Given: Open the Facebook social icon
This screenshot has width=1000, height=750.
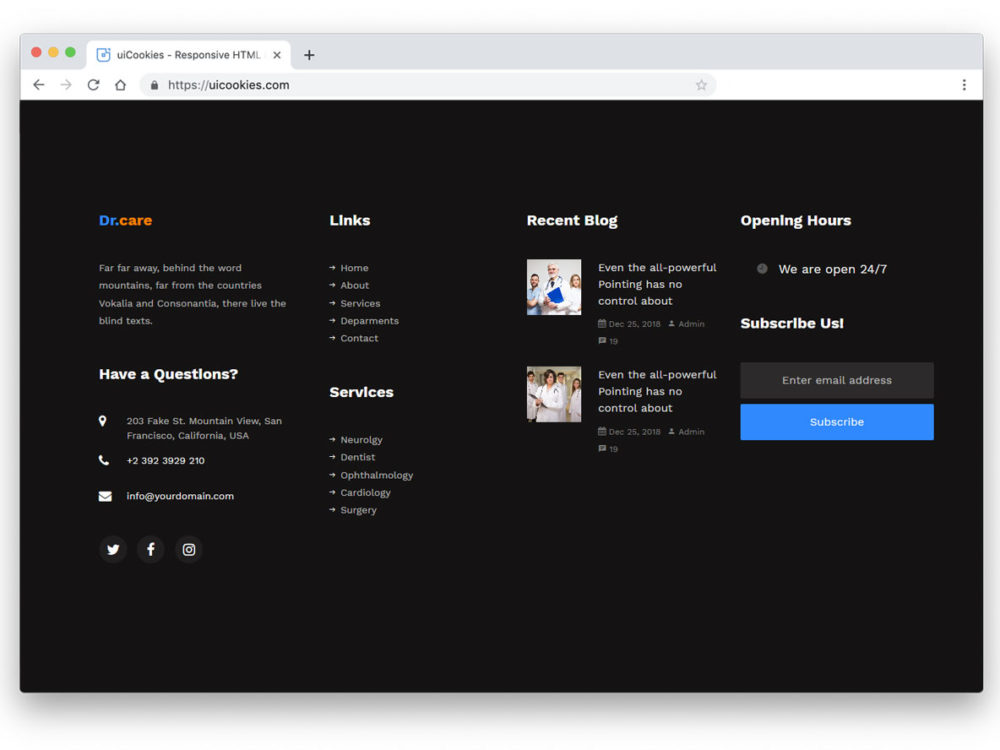Looking at the screenshot, I should point(150,549).
